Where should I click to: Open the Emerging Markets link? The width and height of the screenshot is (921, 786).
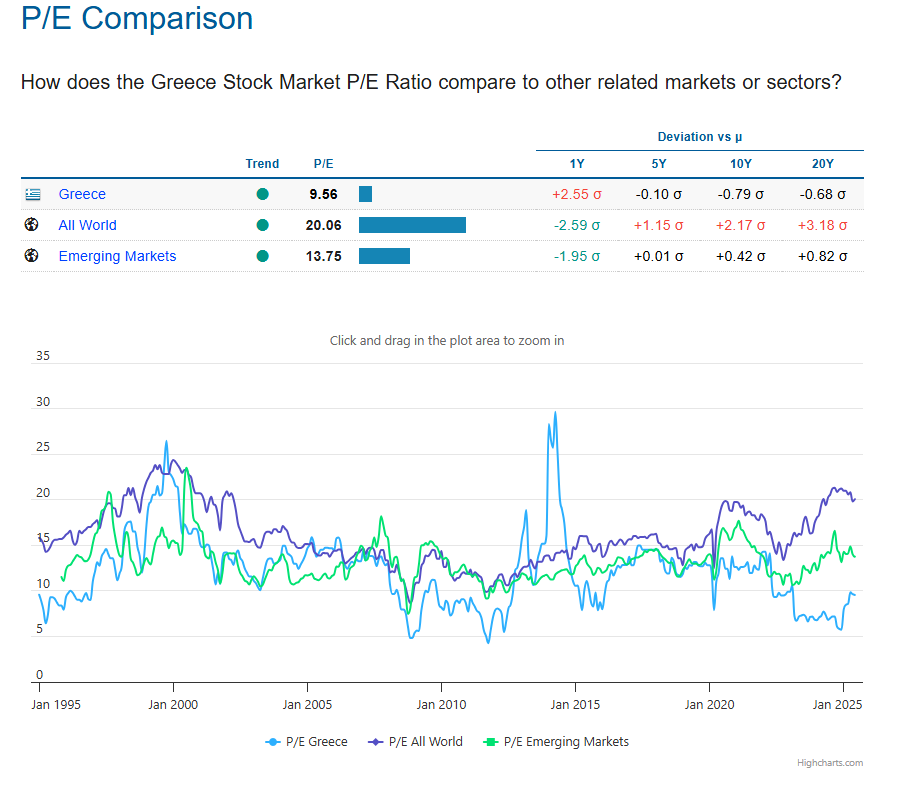[x=117, y=256]
